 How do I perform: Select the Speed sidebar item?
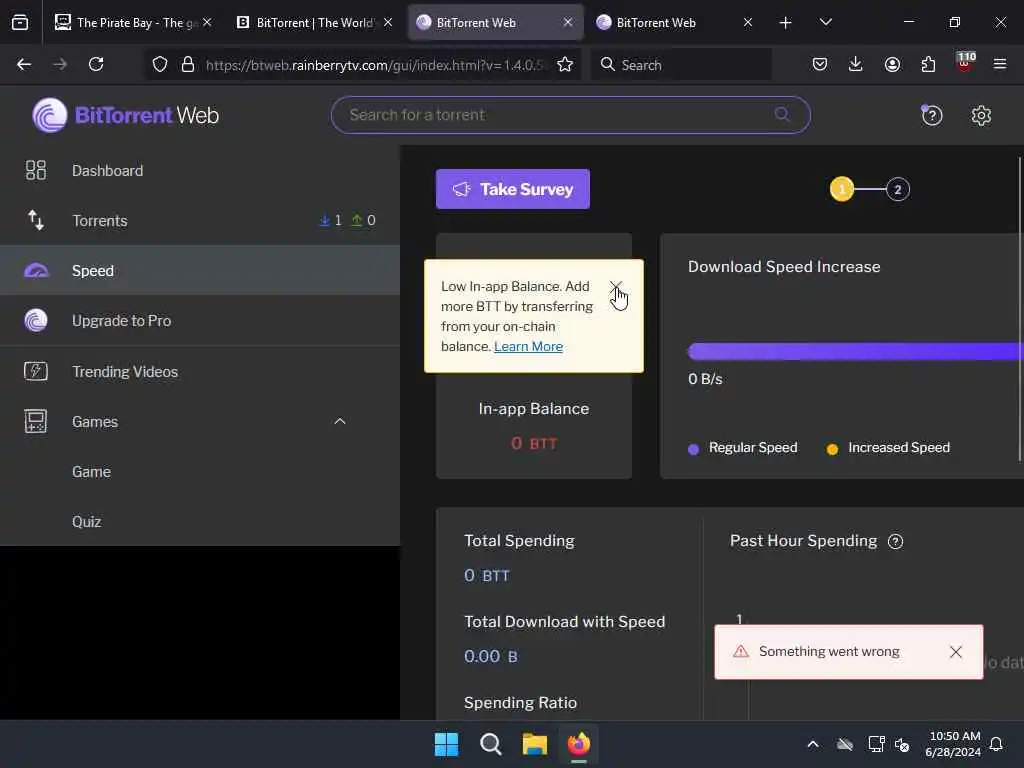pos(200,270)
